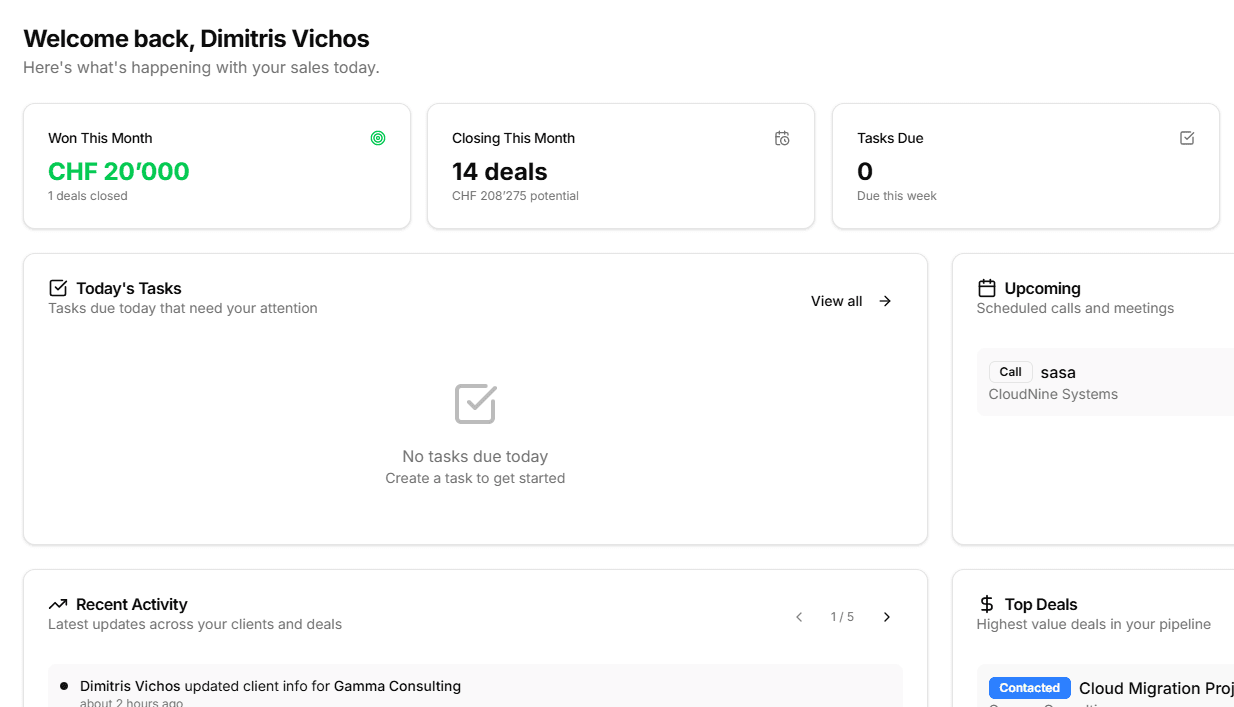This screenshot has width=1234, height=707.
Task: Click the green target icon on Won This Month card
Action: point(378,137)
